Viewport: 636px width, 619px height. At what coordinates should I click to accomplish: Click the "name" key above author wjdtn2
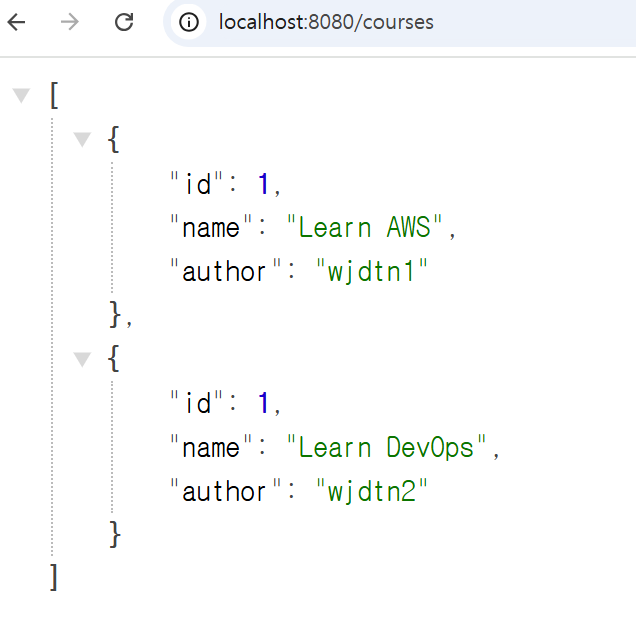tap(211, 448)
